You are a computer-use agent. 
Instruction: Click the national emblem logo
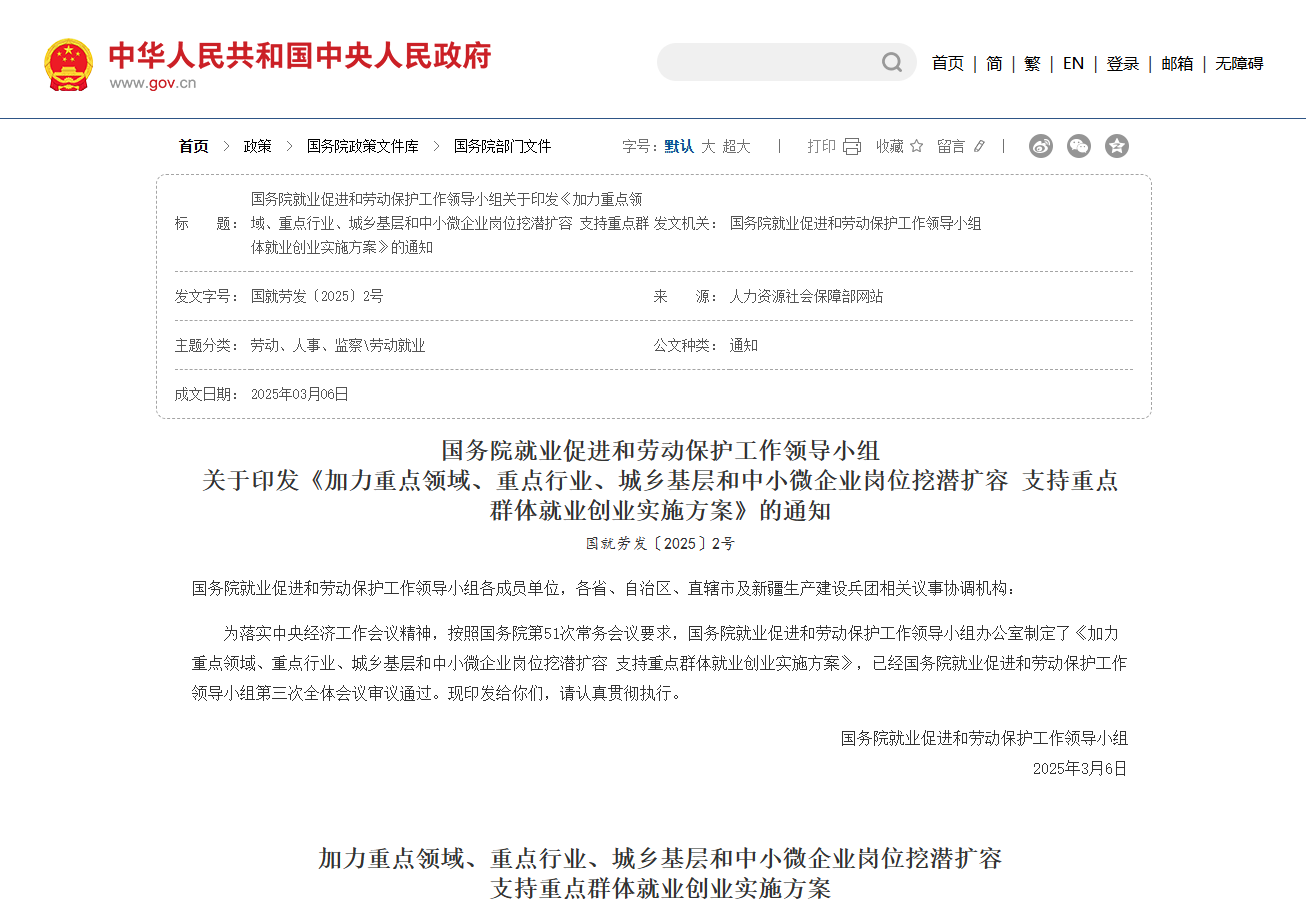point(68,63)
